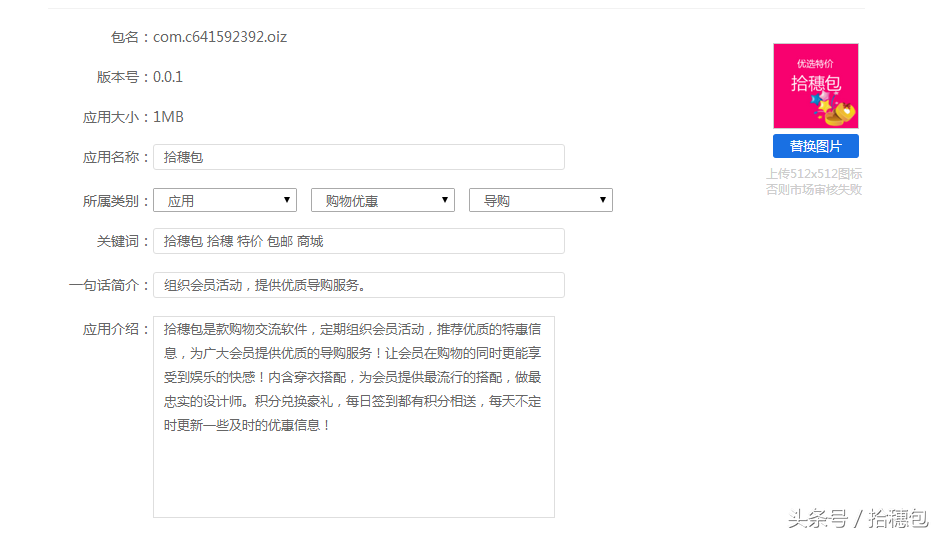Click the 上传512x512图标 hint text
941x536 pixels.
point(814,174)
